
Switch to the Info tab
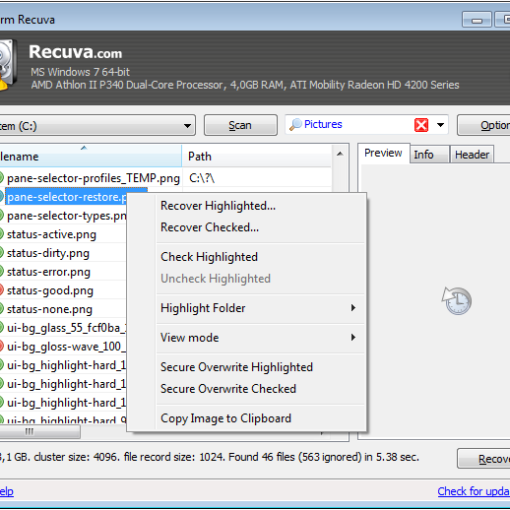coord(430,155)
